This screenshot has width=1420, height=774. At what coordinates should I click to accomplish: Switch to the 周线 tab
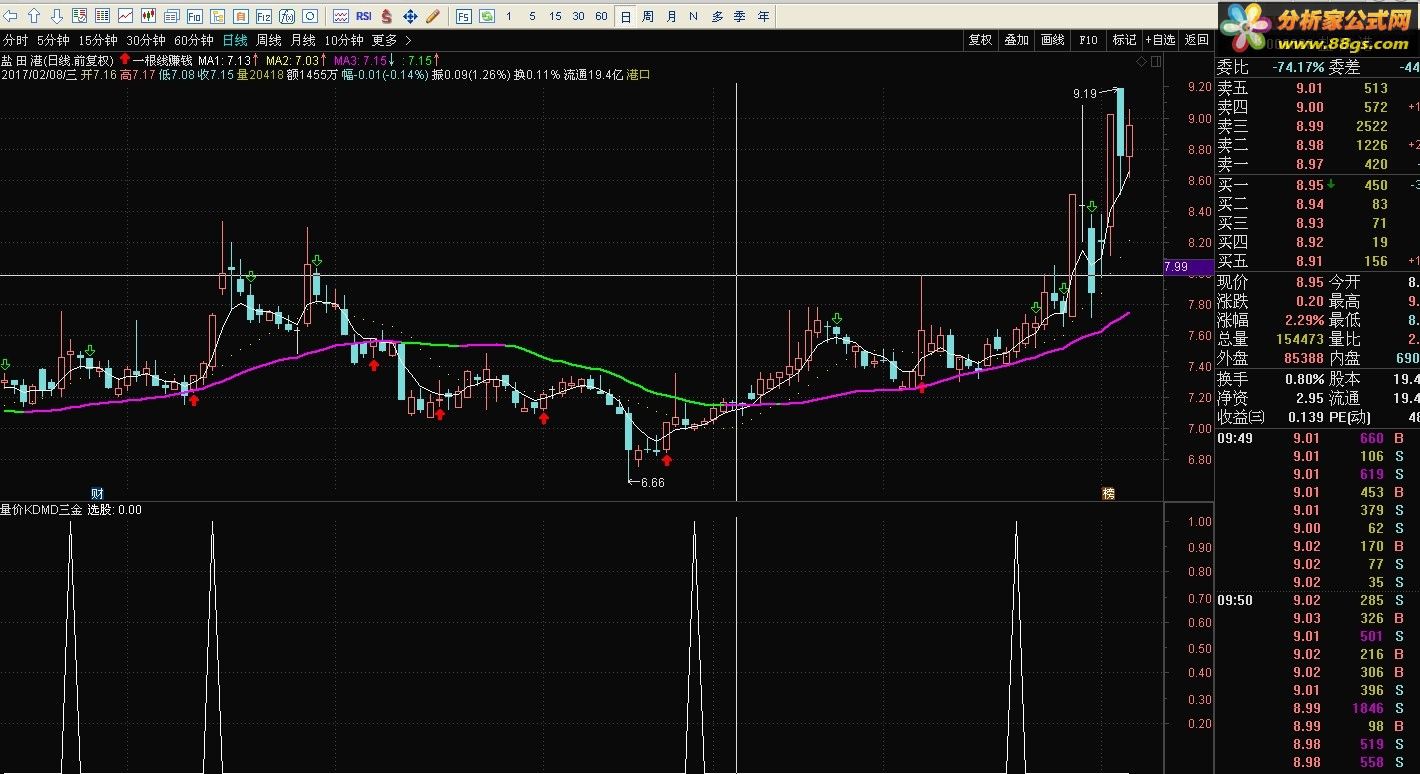(x=269, y=40)
